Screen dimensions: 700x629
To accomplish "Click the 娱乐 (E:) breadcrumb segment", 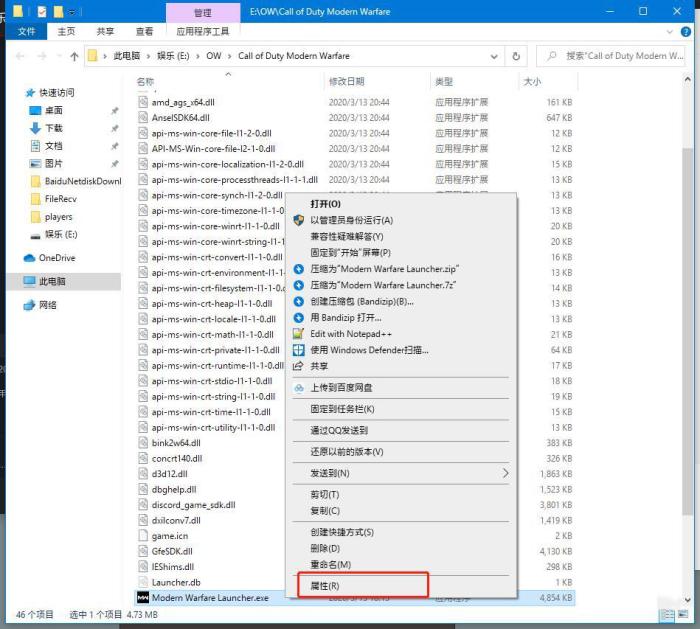I will coord(173,56).
